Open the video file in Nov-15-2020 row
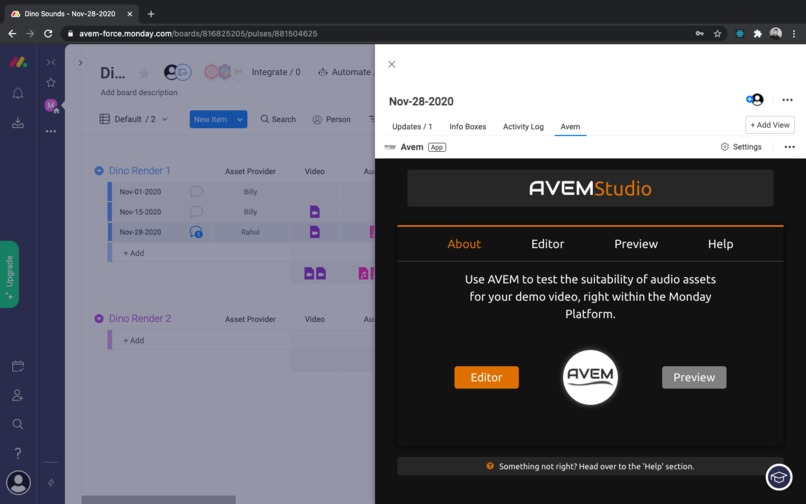 (315, 211)
